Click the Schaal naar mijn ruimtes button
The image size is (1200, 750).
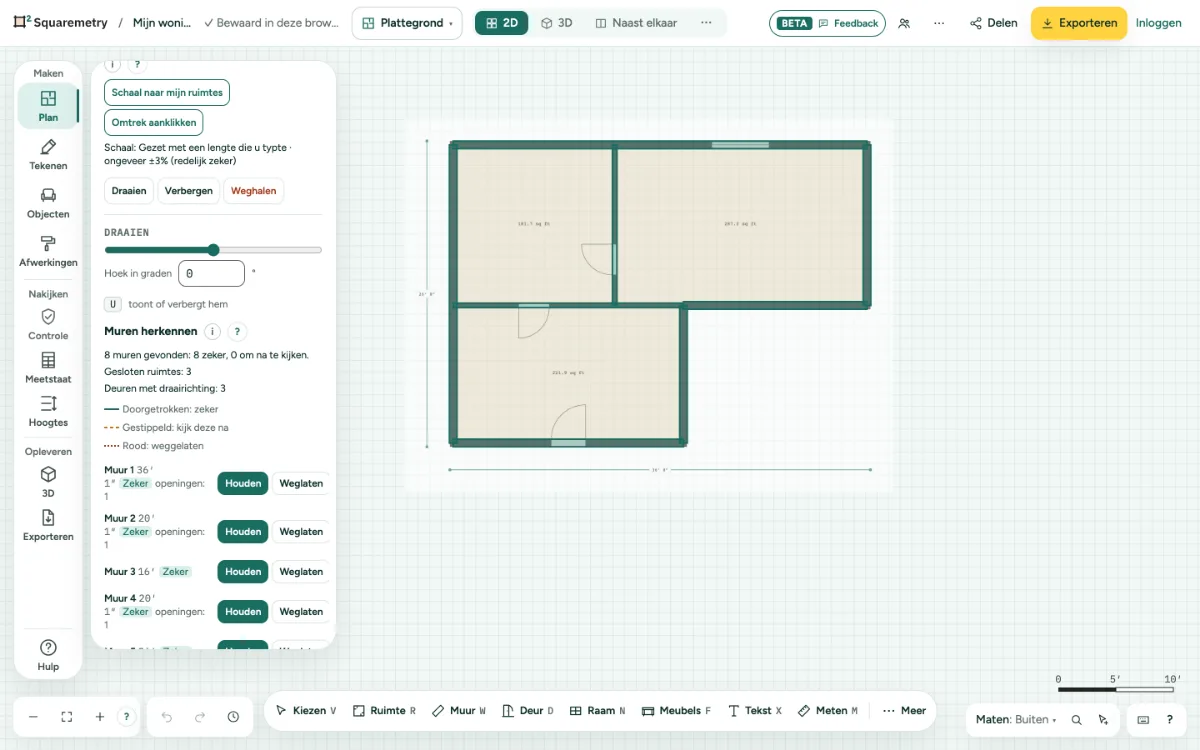(167, 93)
